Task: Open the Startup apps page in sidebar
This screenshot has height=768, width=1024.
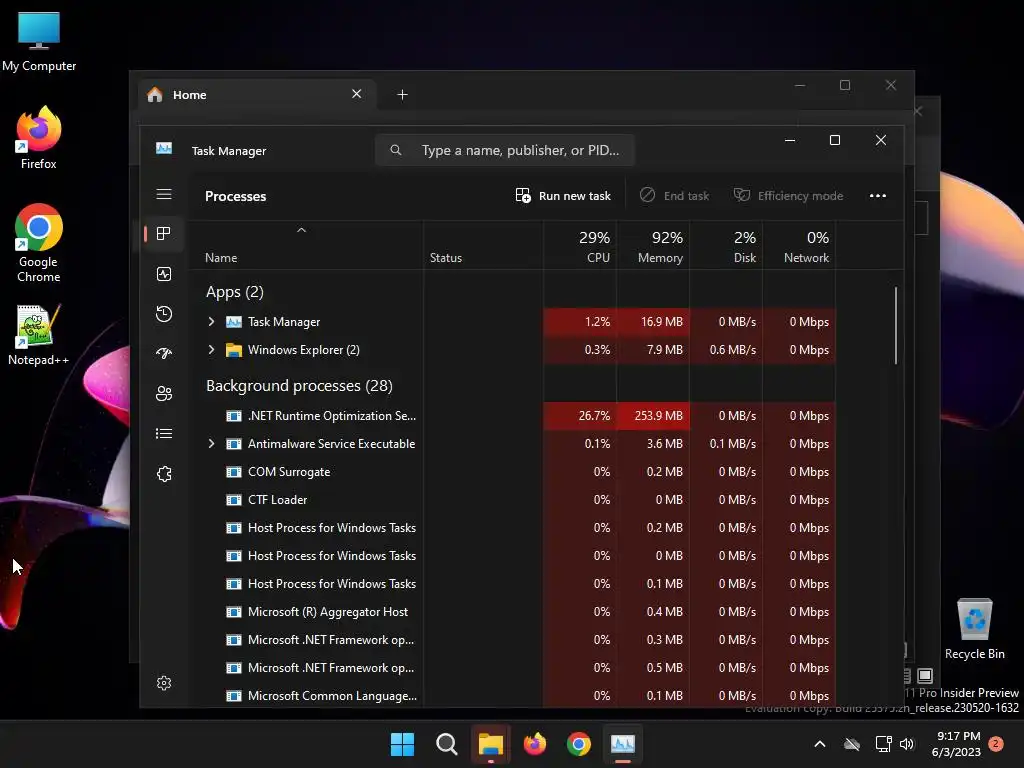Action: (164, 353)
